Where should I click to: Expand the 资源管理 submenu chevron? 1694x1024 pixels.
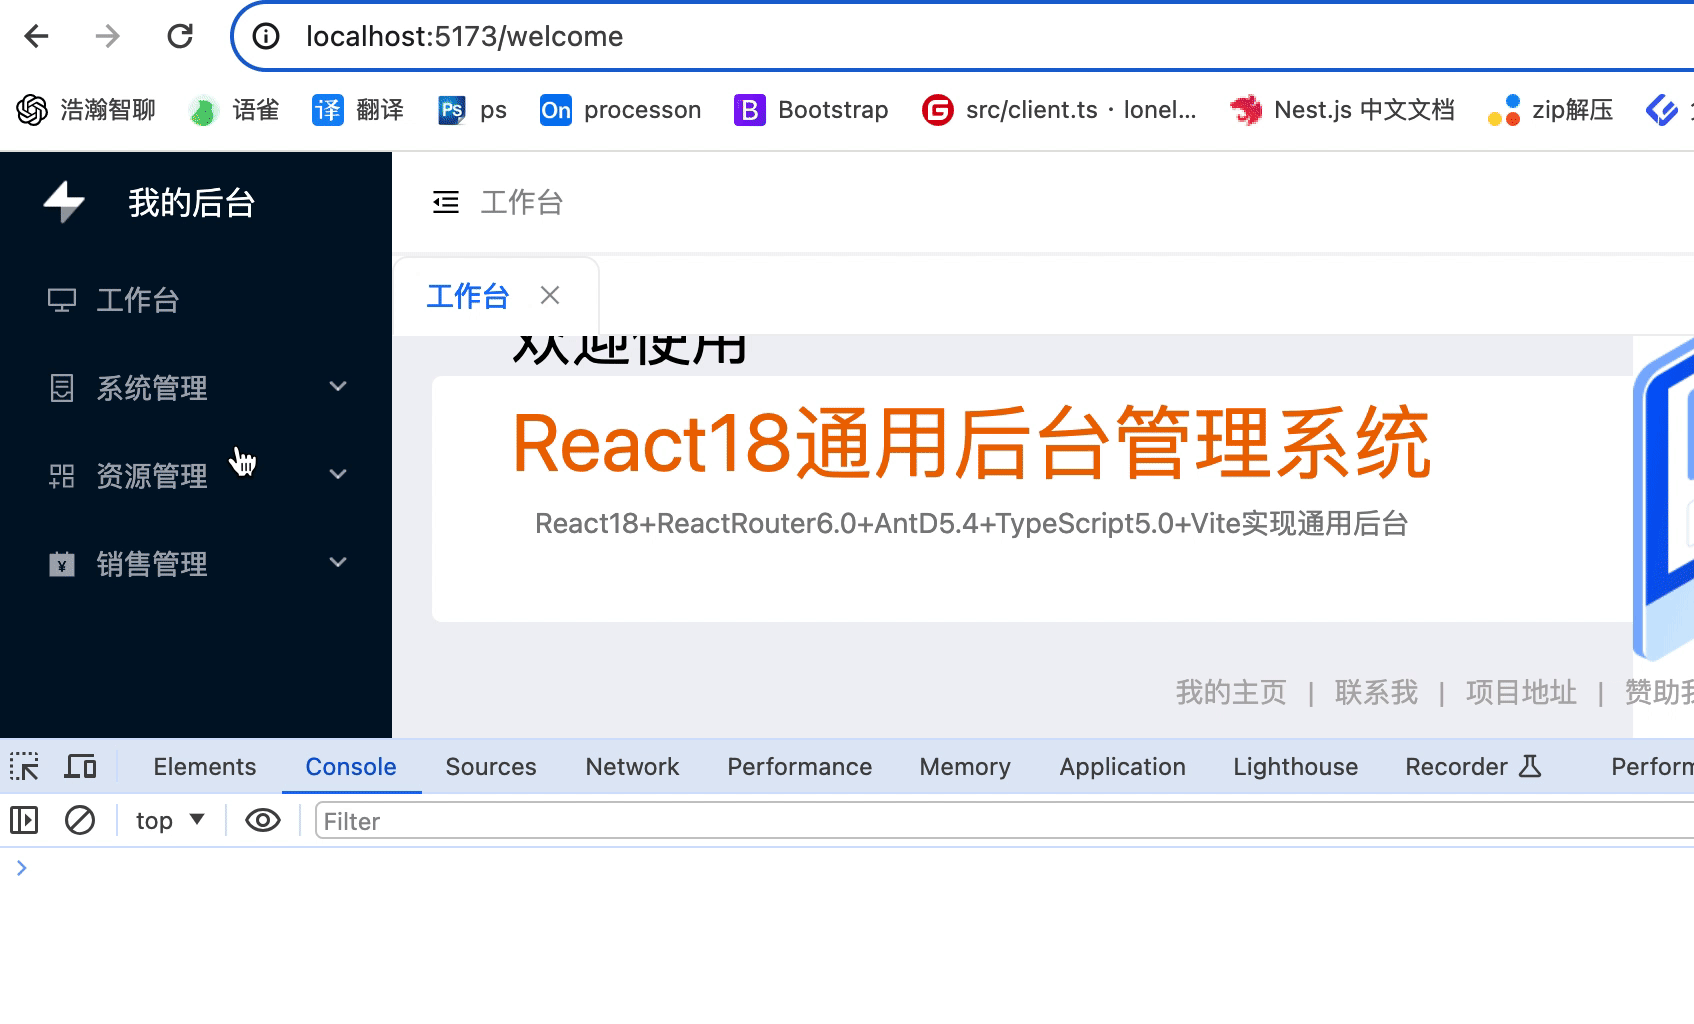[338, 475]
